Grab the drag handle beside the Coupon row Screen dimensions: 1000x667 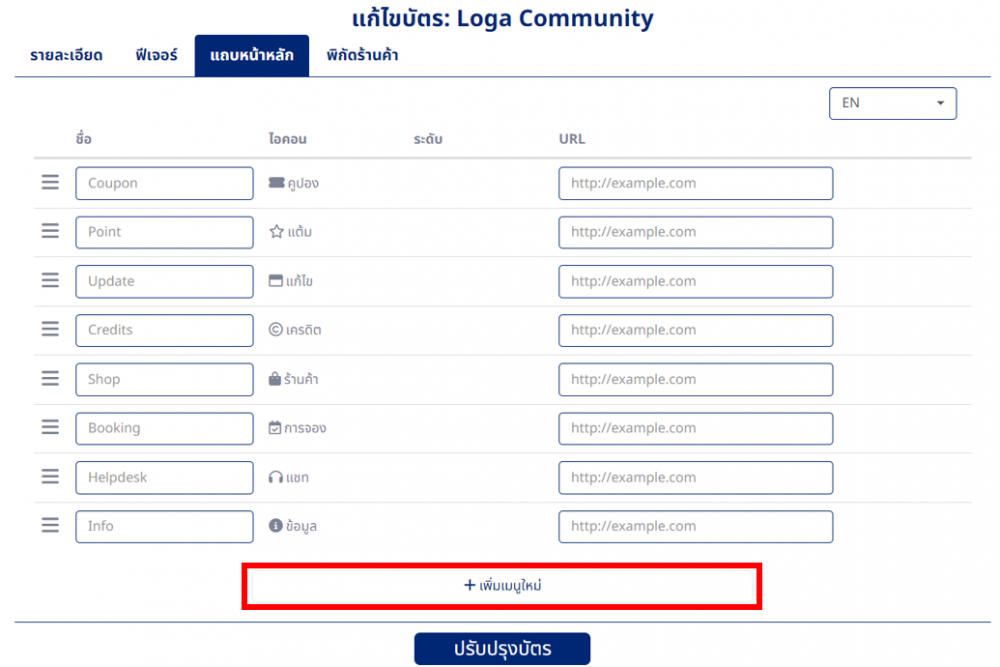tap(49, 183)
